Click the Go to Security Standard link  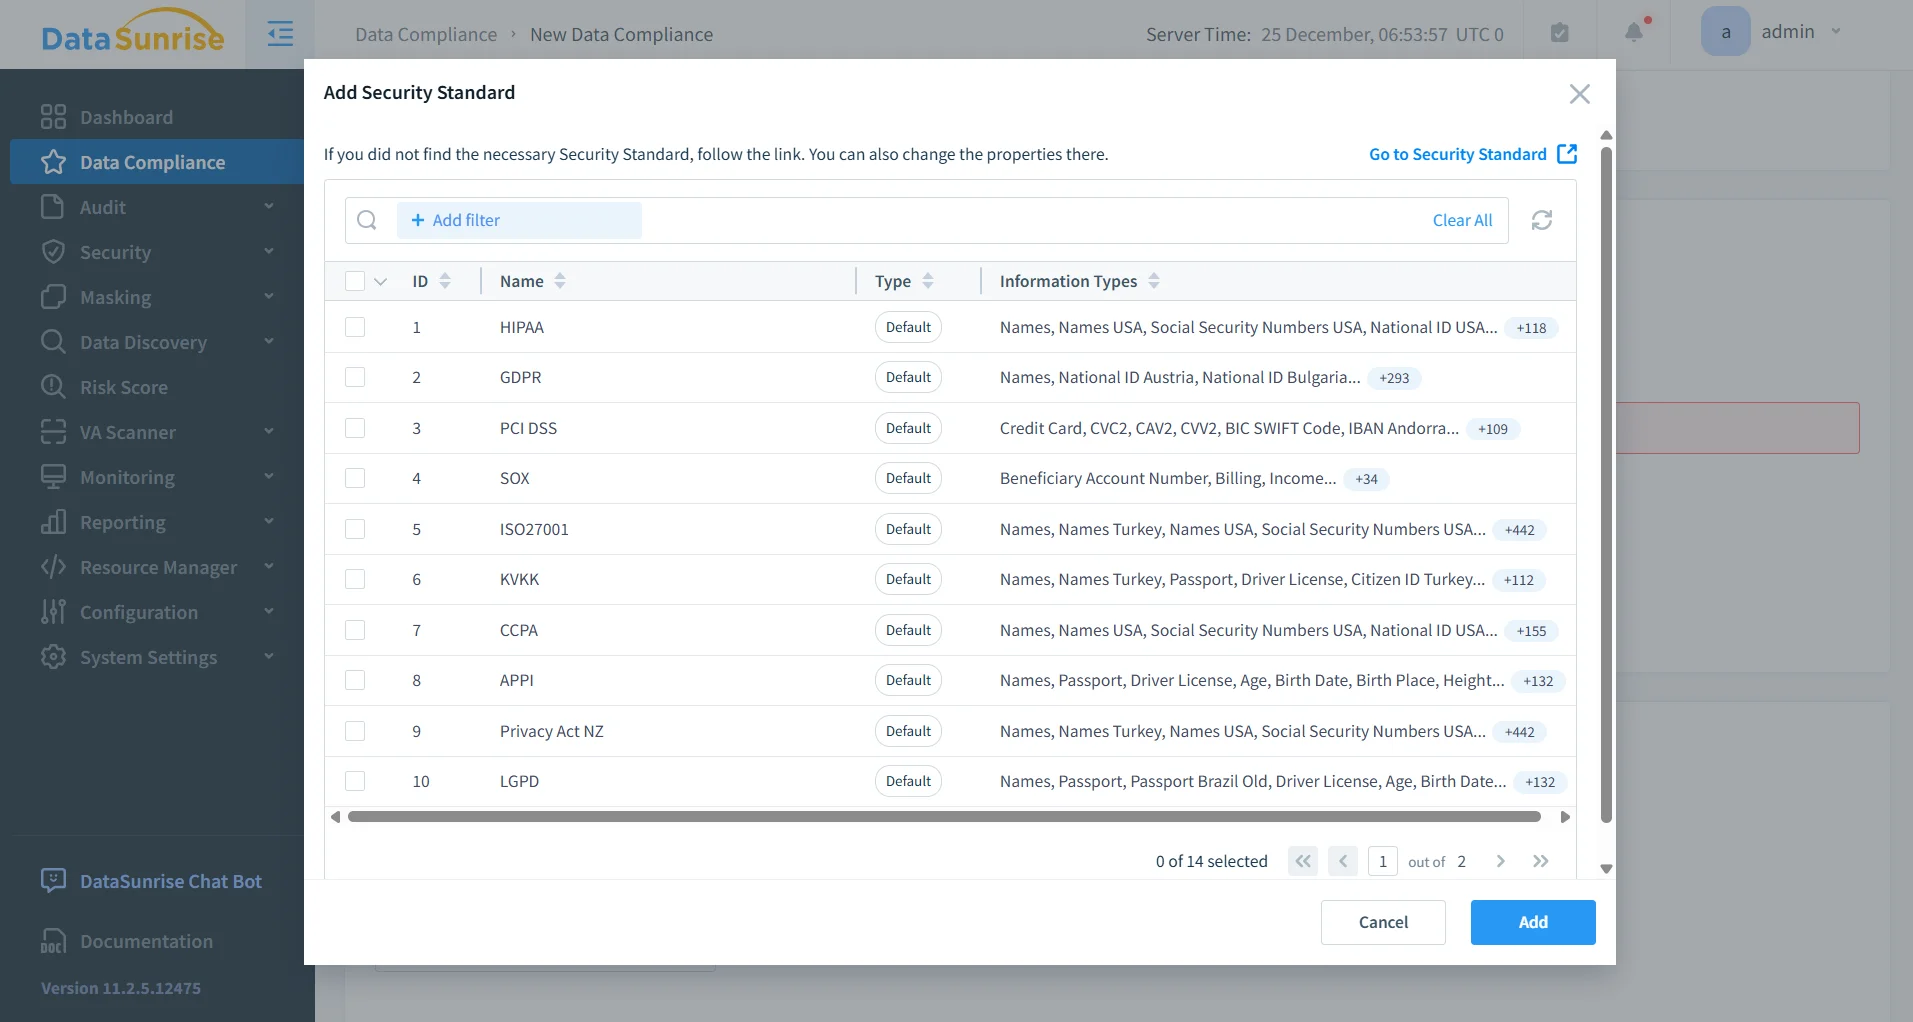click(1457, 154)
